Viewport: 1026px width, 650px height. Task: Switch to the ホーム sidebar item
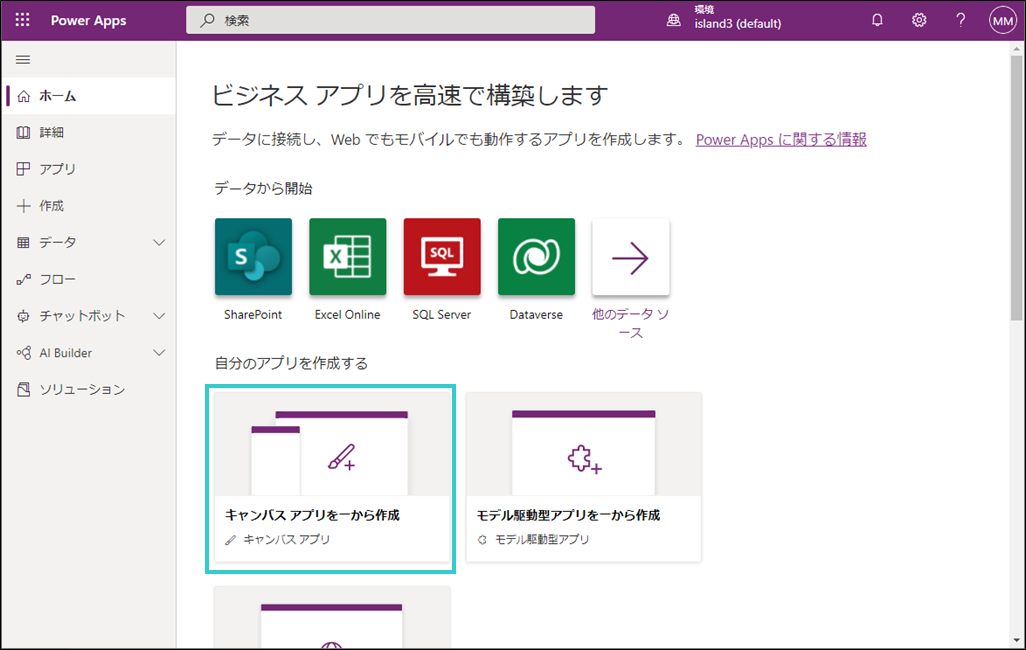(55, 95)
